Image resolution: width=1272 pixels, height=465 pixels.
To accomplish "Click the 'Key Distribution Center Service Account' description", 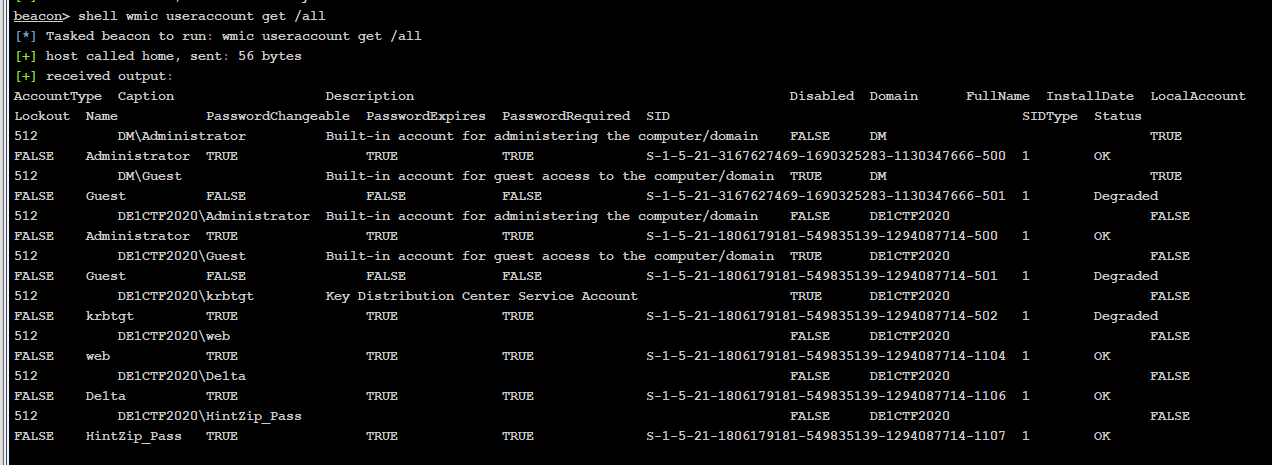I will (482, 296).
